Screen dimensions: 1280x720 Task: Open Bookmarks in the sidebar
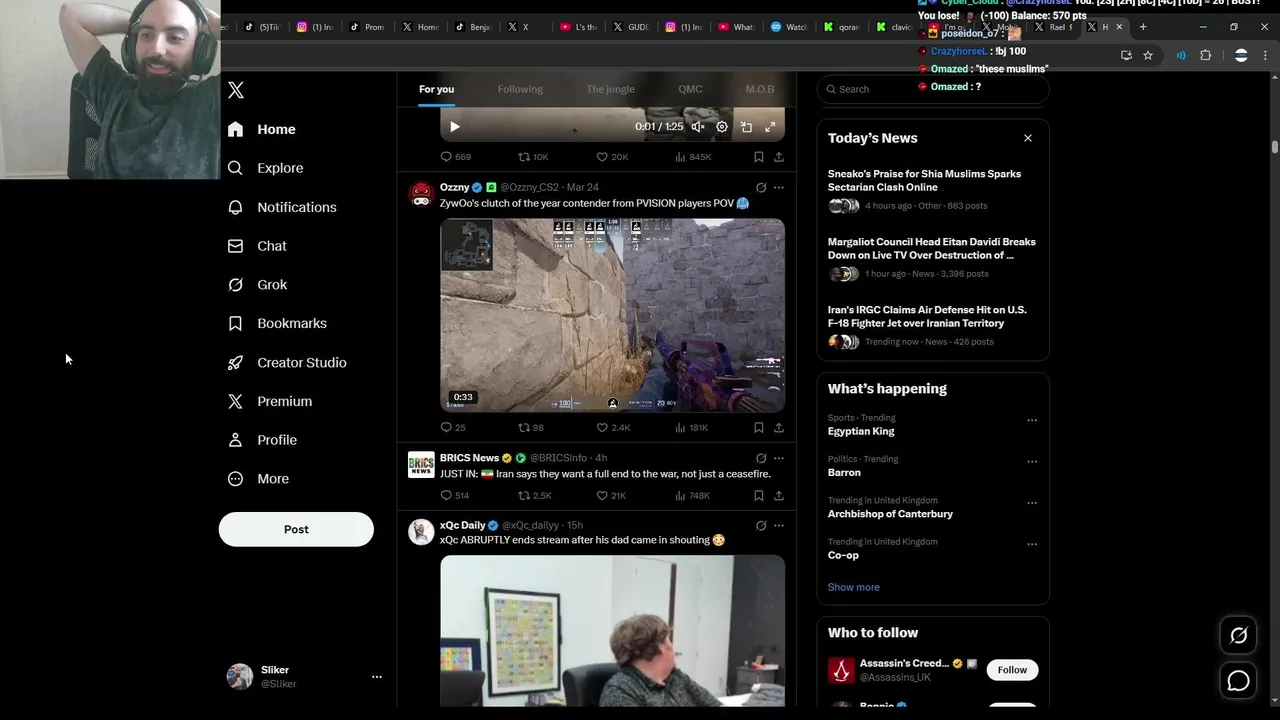click(x=277, y=324)
